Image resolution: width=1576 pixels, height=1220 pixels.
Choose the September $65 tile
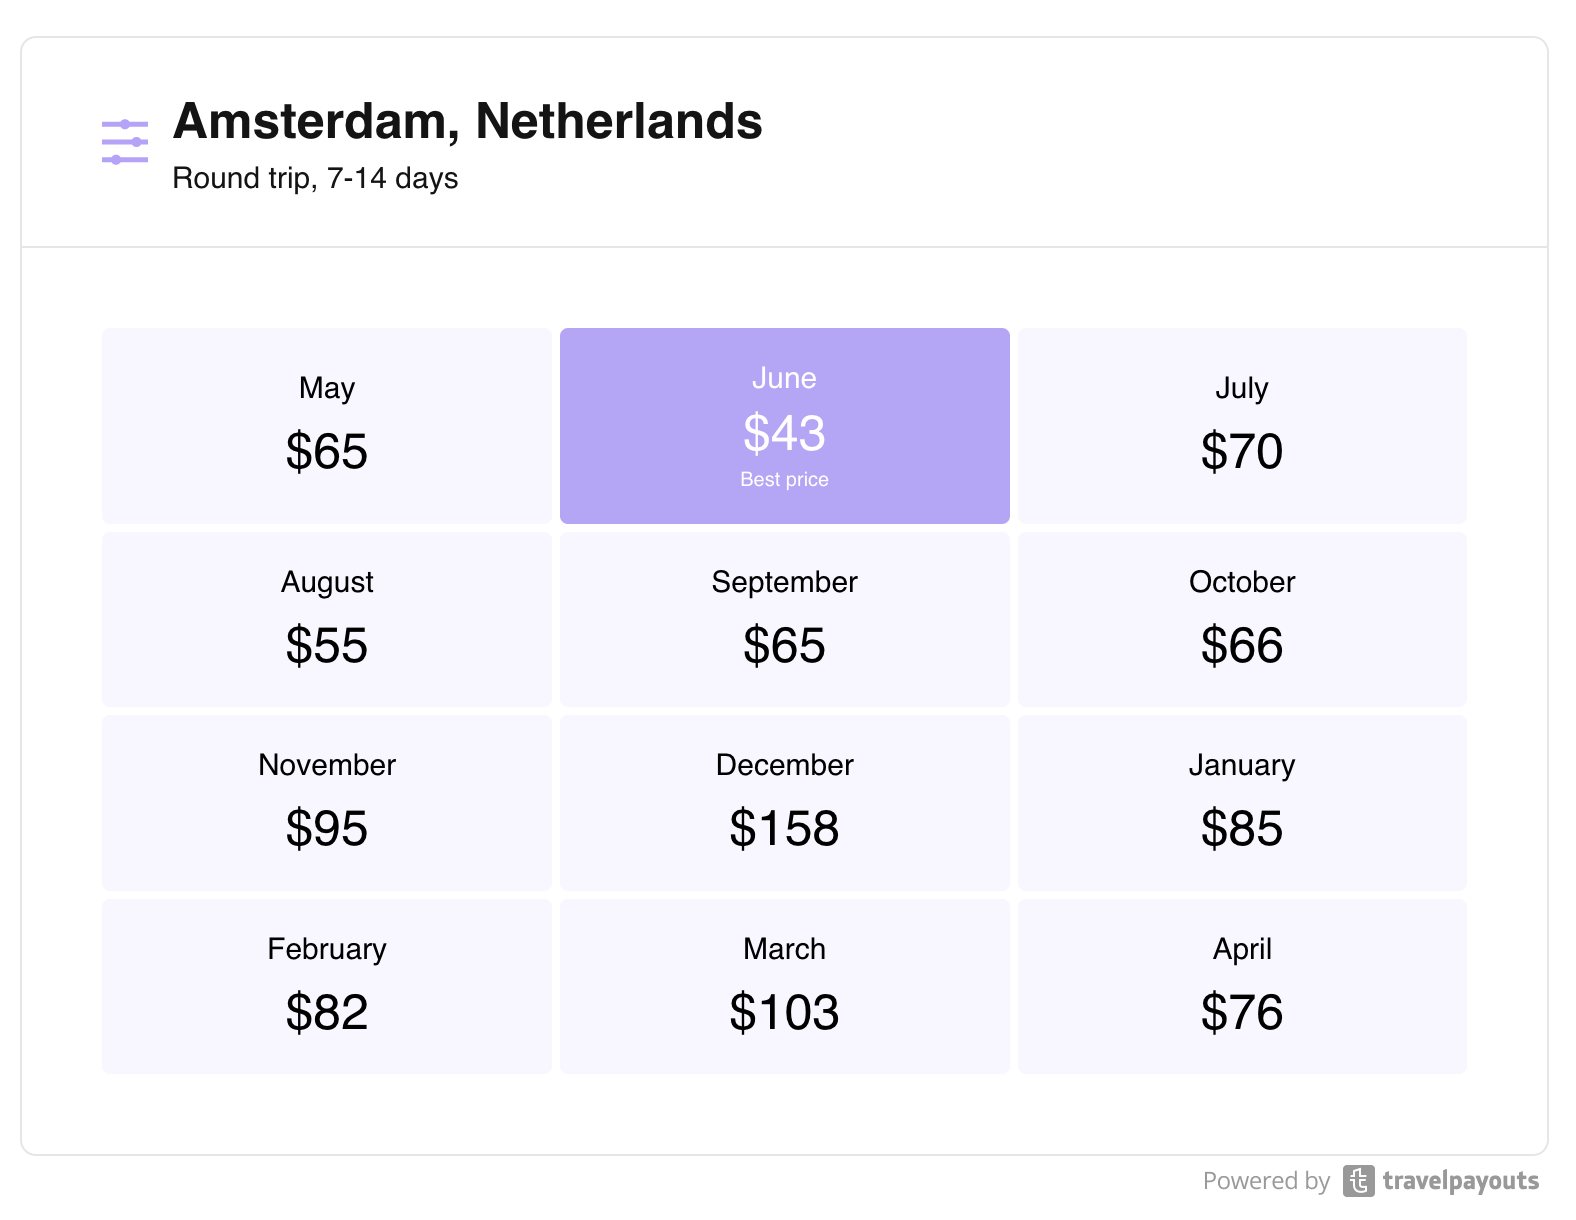pos(784,619)
